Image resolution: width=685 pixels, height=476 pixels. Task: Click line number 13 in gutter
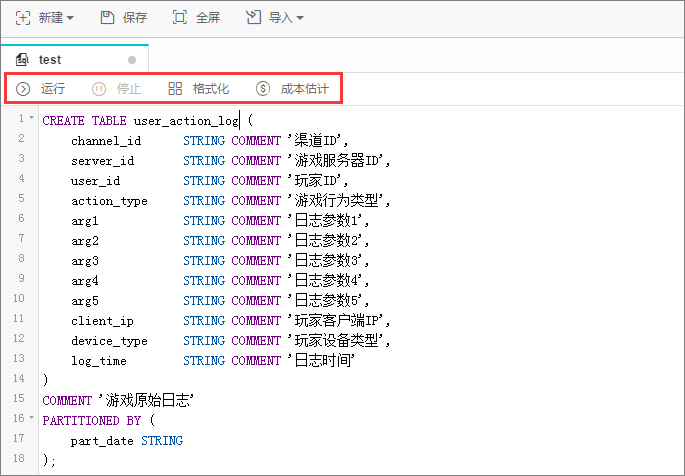pos(19,358)
